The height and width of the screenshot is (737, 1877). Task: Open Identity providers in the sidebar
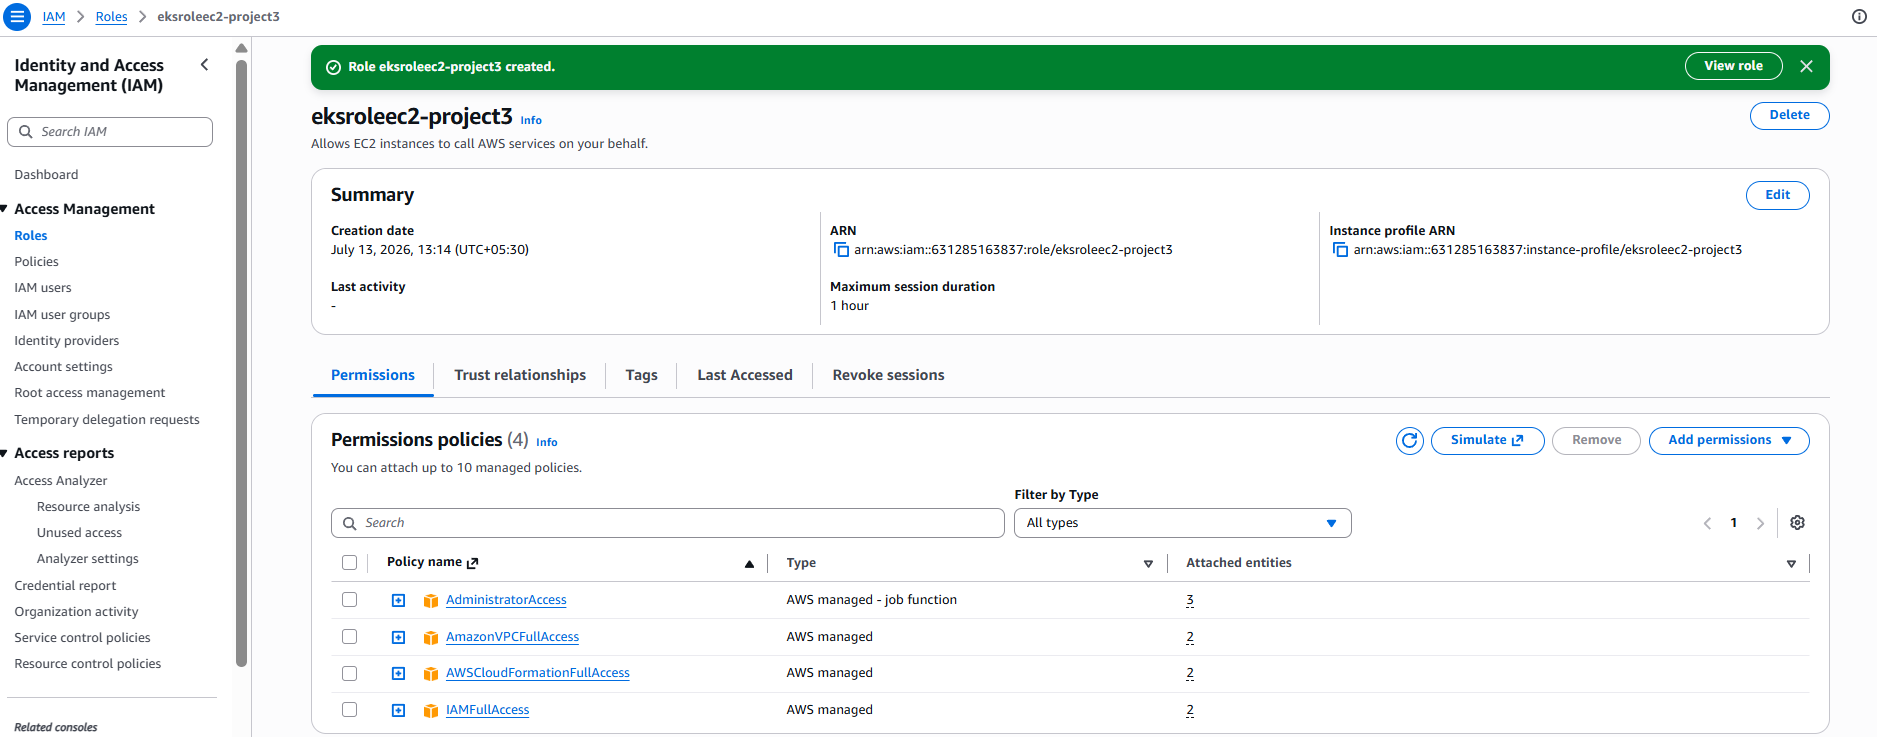coord(66,341)
